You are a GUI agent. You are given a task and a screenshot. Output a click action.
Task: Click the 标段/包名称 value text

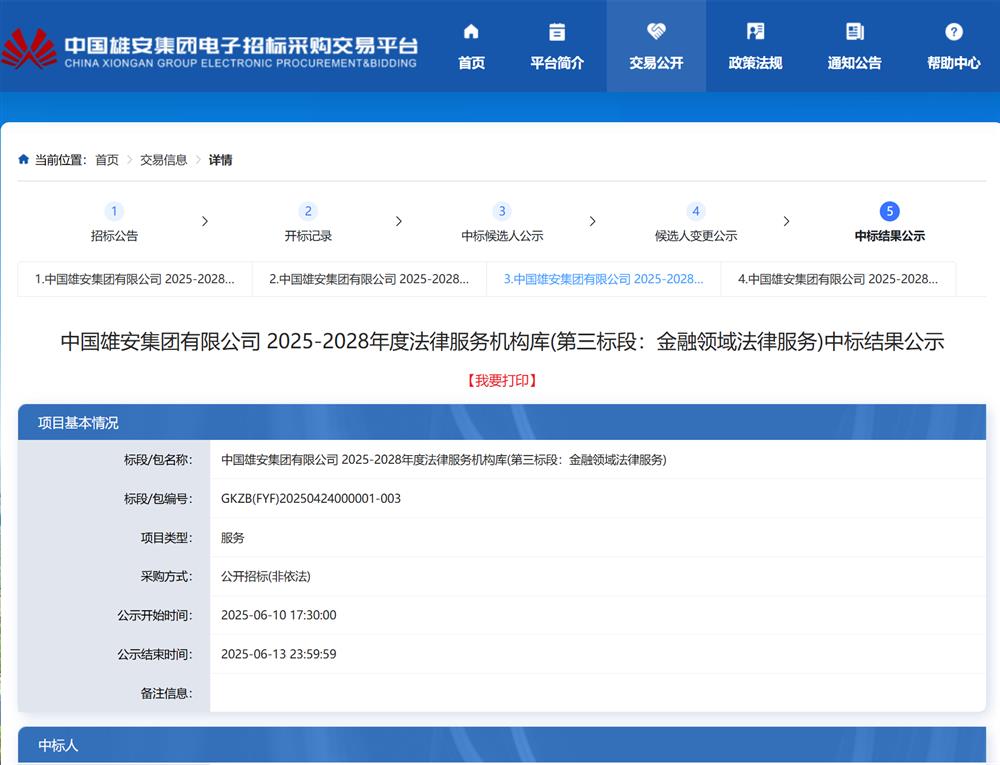[x=443, y=460]
